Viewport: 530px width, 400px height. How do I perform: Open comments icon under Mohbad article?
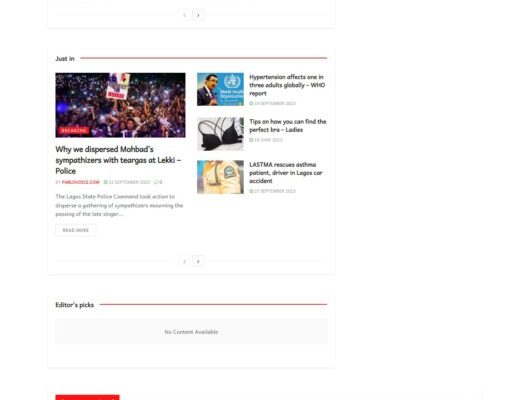coord(156,182)
